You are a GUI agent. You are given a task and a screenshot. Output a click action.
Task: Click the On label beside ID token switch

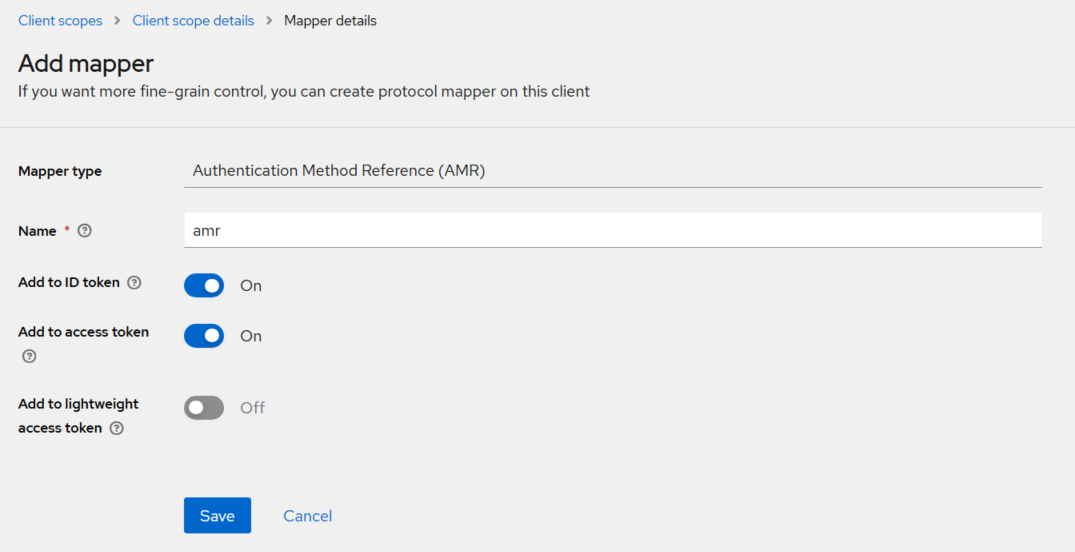coord(251,286)
